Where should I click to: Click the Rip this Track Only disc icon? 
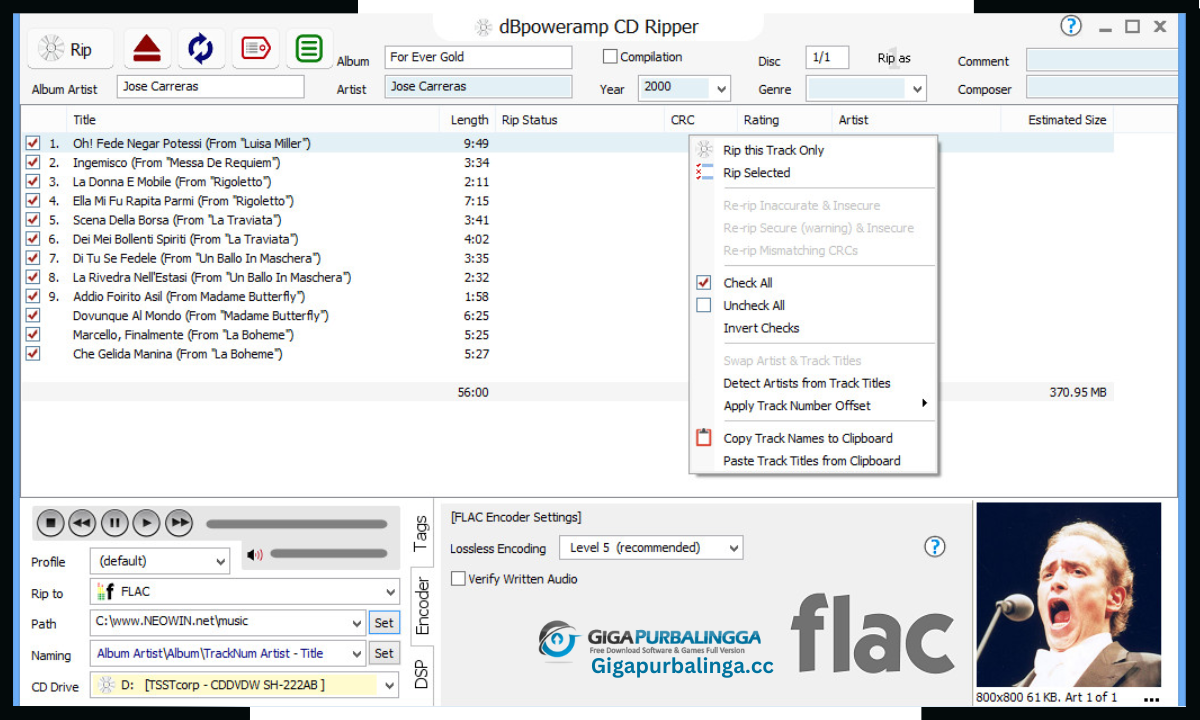(x=705, y=150)
